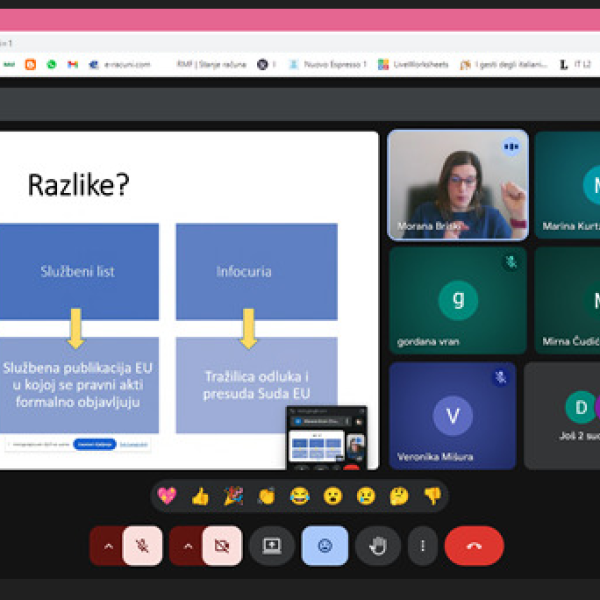Turn on the camera
This screenshot has width=600, height=600.
click(221, 546)
